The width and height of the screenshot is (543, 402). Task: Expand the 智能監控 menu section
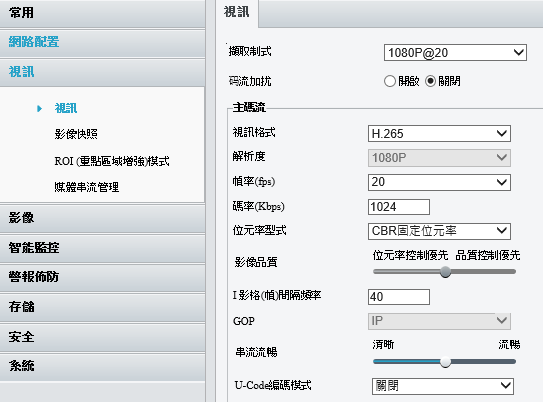tap(103, 248)
